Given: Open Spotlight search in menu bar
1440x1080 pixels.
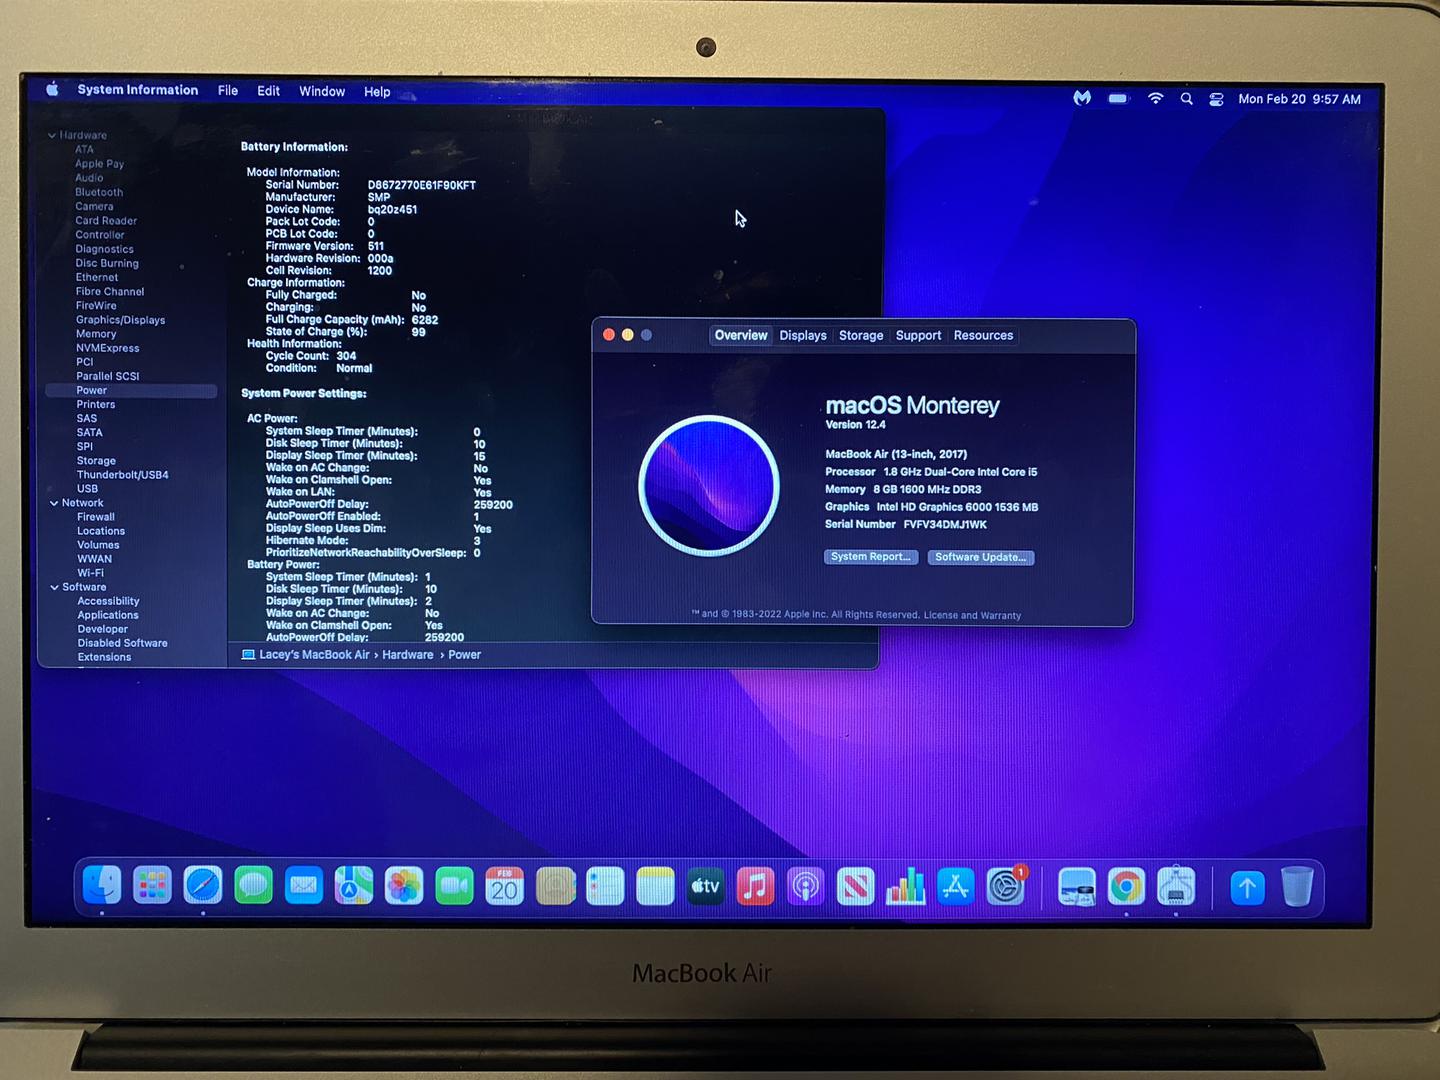Looking at the screenshot, I should [1186, 99].
